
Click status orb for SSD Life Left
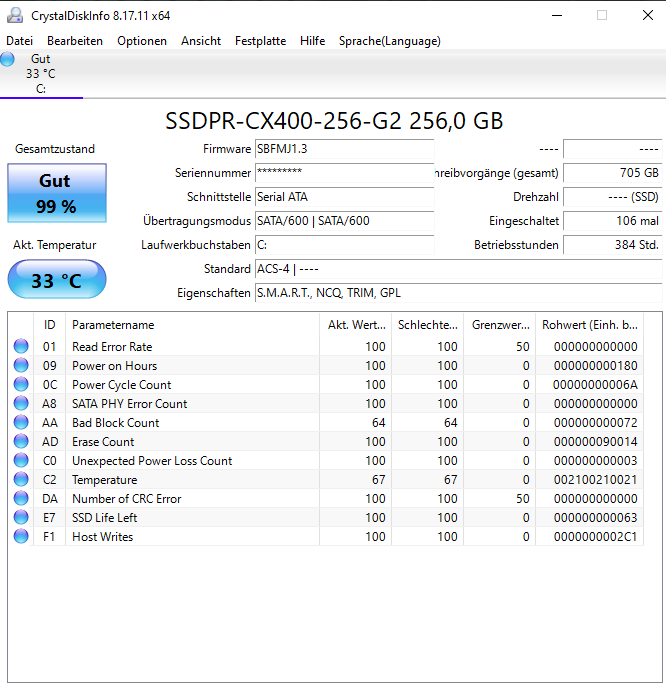(x=21, y=517)
